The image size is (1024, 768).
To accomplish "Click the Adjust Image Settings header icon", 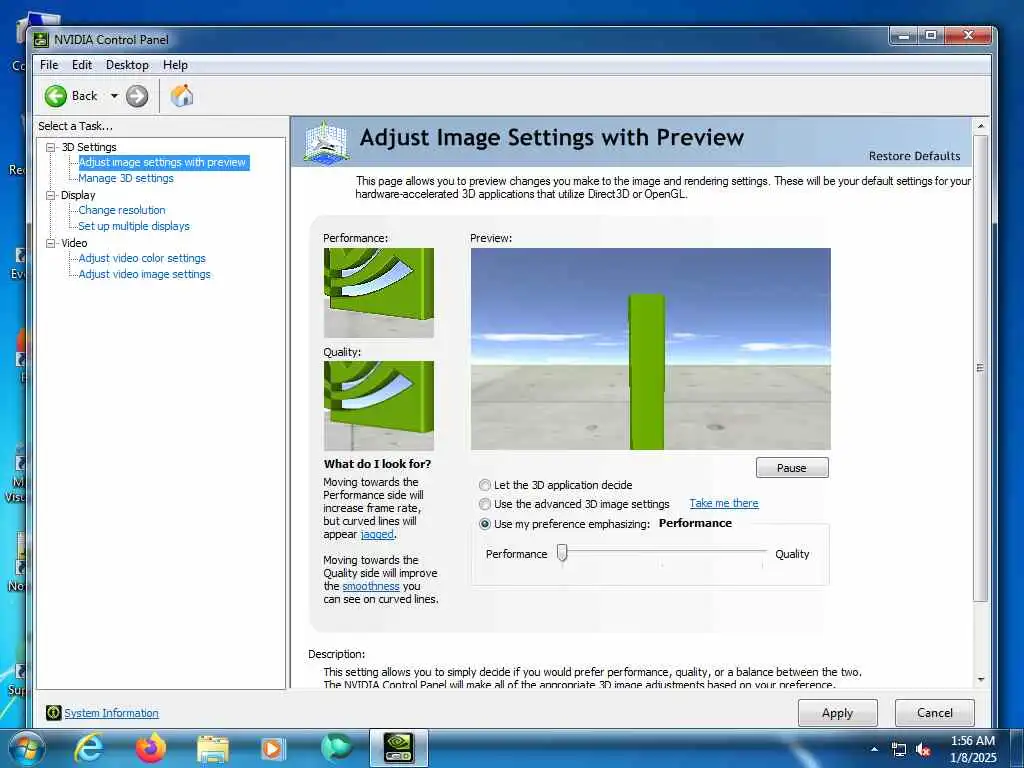I will (326, 142).
